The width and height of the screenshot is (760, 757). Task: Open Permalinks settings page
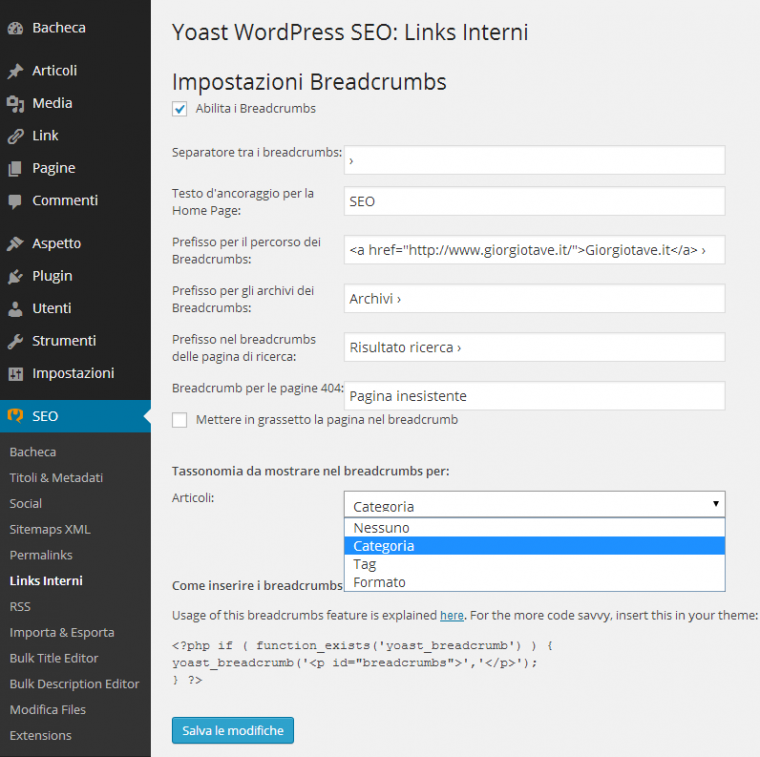pyautogui.click(x=41, y=555)
